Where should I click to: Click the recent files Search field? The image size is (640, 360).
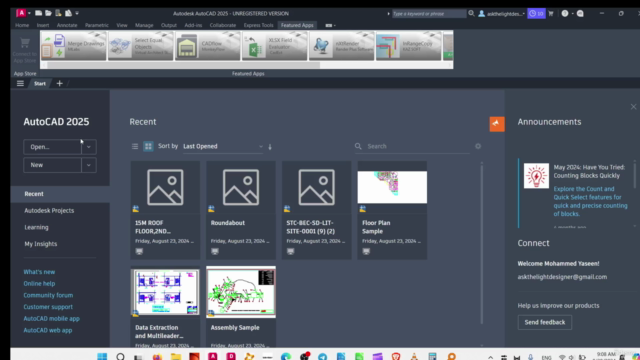[x=412, y=146]
